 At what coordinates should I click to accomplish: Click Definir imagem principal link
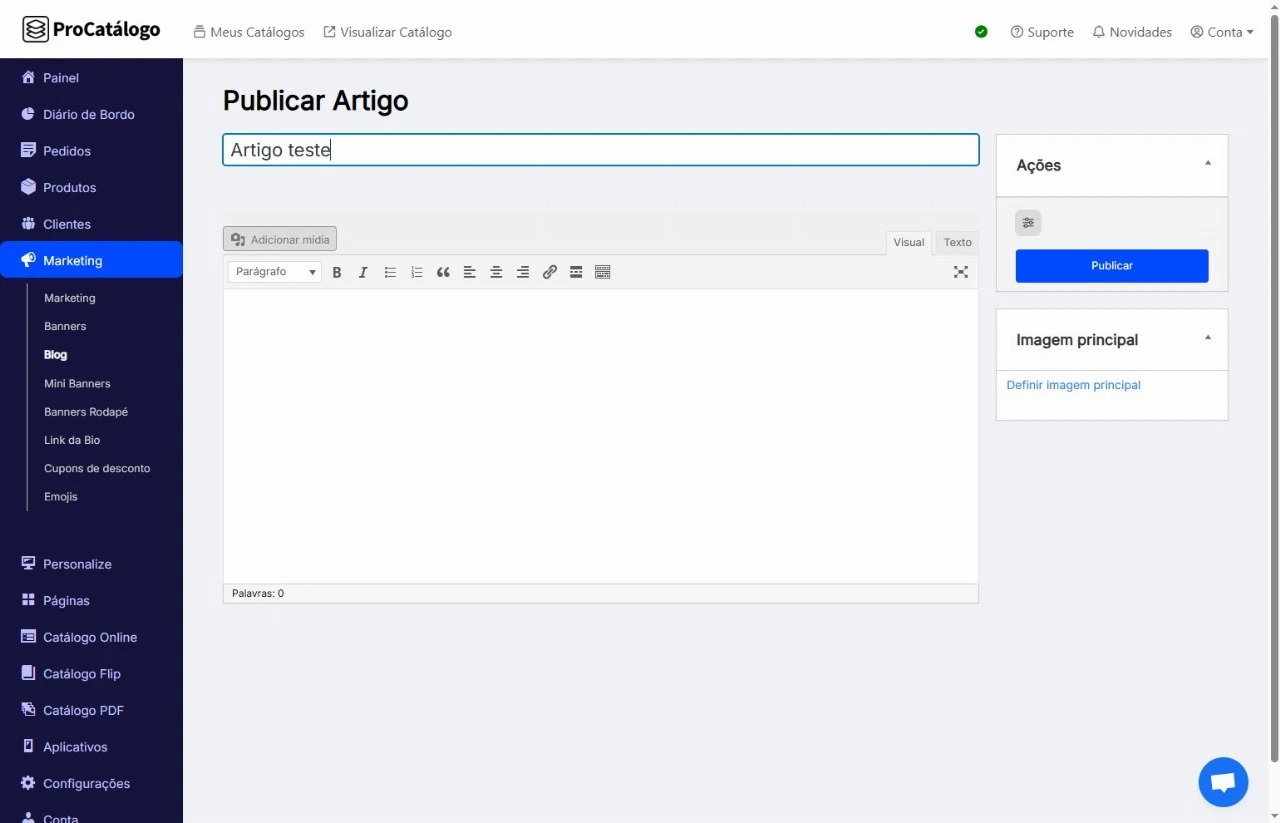pos(1073,385)
